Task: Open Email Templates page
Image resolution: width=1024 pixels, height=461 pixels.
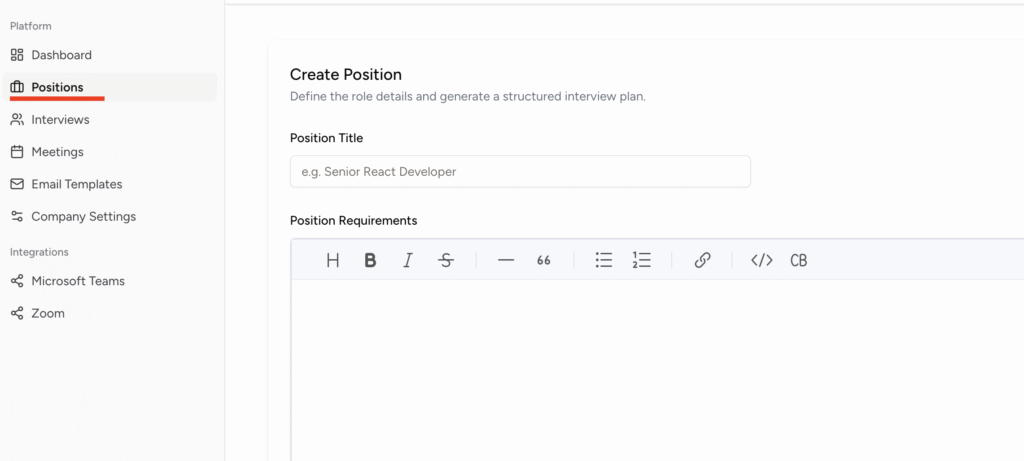Action: [x=76, y=184]
